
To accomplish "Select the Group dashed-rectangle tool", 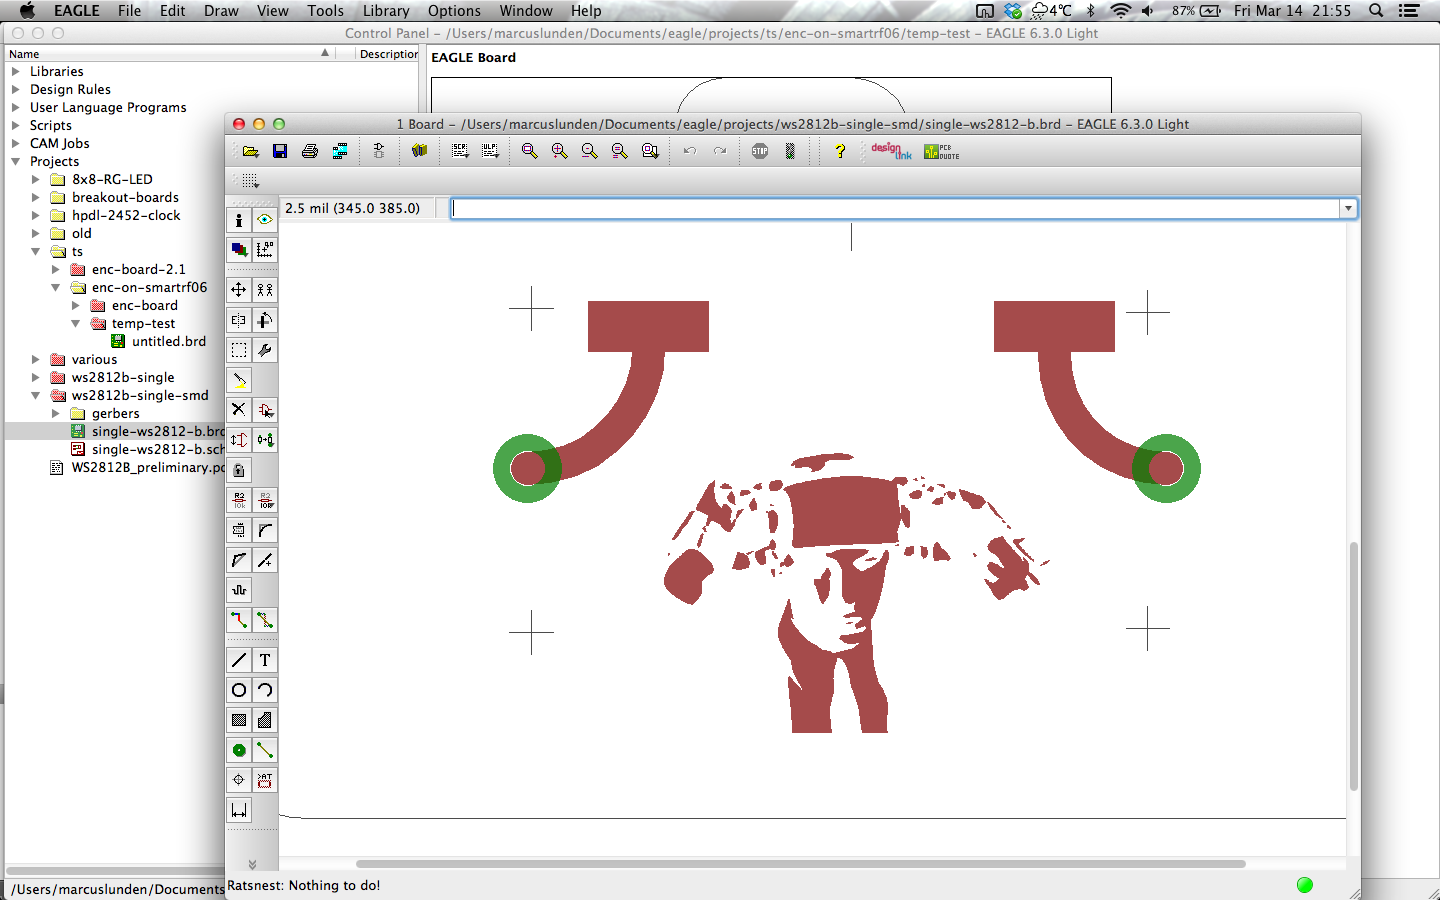I will coord(239,350).
